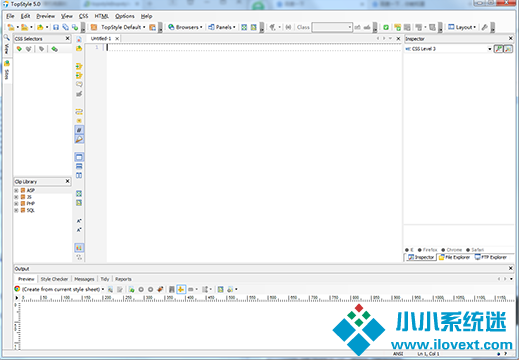The height and width of the screenshot is (361, 521).
Task: Open the HTML menu
Action: point(102,16)
